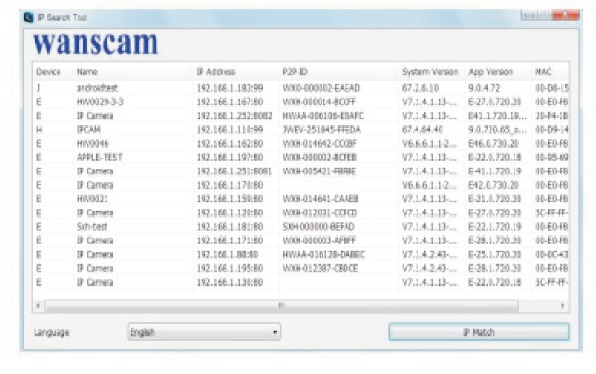Viewport: 596px width, 374px height.
Task: Click IP address 192.168.1.162:80
Action: 230,144
